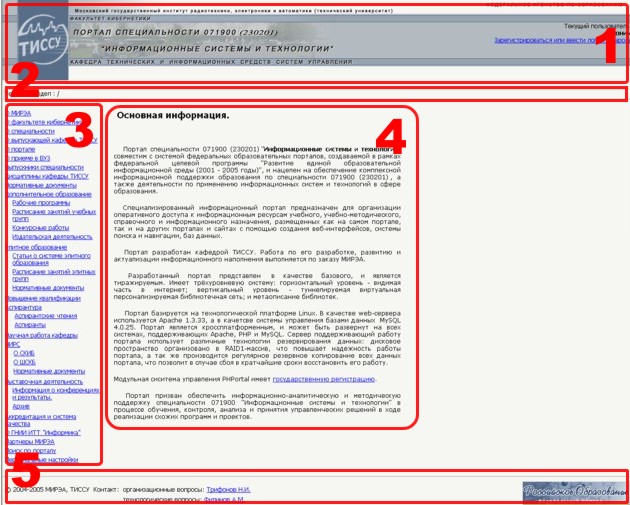
Task: Open 'О специальности' in the sidebar
Action: point(31,131)
